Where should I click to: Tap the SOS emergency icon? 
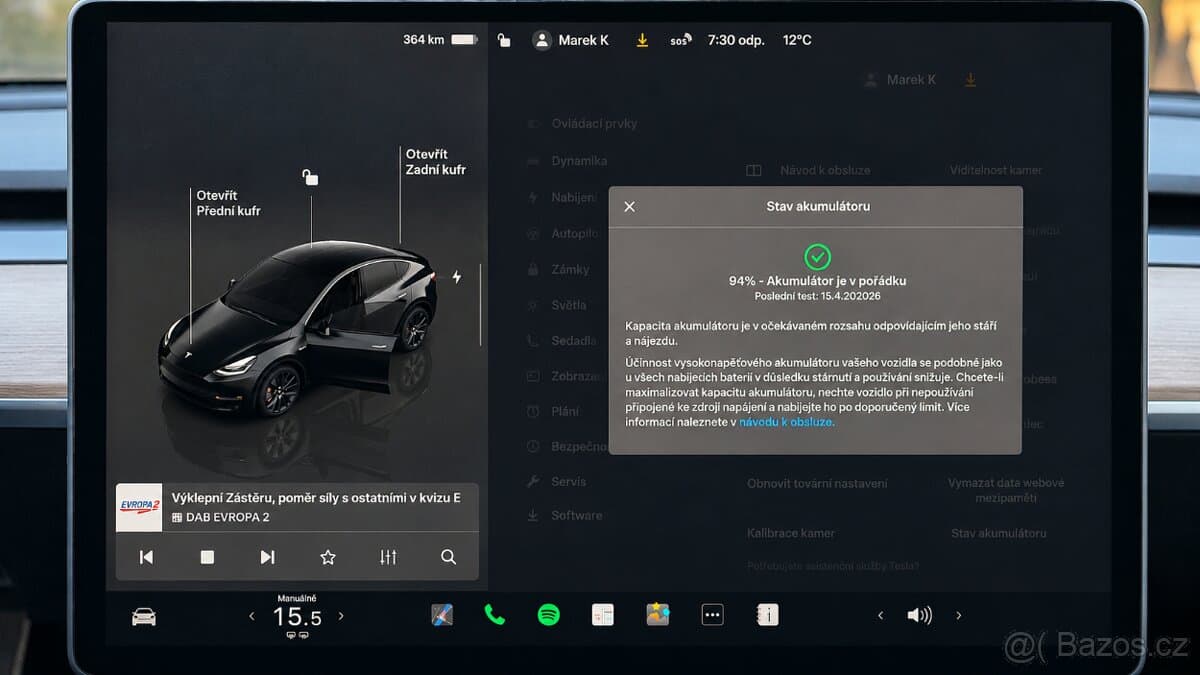point(681,40)
